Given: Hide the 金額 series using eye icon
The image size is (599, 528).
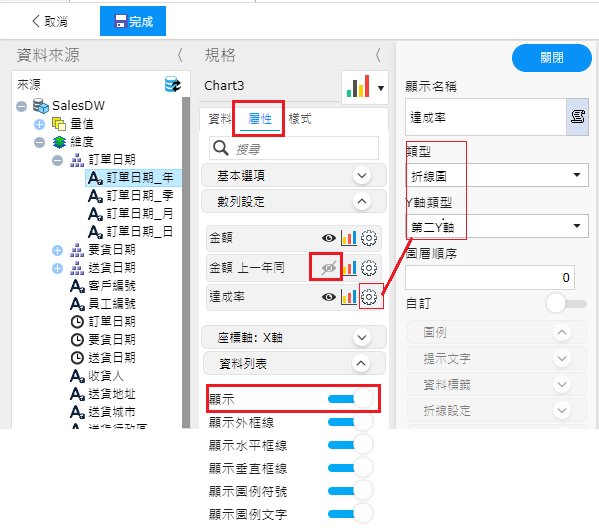Looking at the screenshot, I should pos(328,238).
